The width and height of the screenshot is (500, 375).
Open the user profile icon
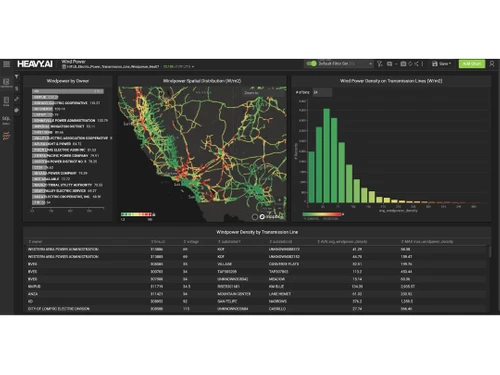click(x=492, y=64)
